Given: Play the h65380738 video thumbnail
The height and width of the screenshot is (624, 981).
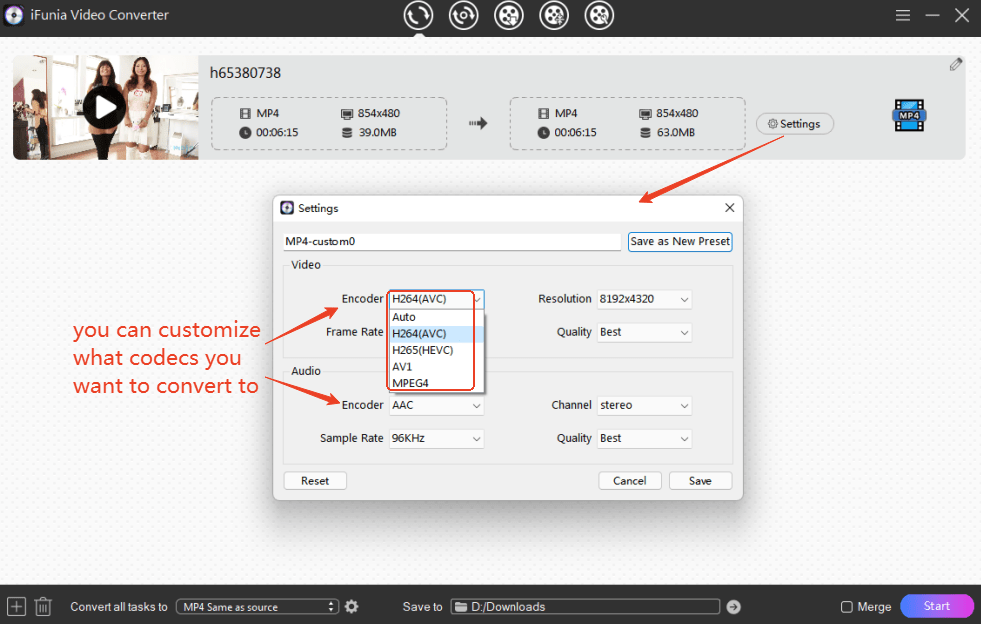Looking at the screenshot, I should pyautogui.click(x=104, y=107).
